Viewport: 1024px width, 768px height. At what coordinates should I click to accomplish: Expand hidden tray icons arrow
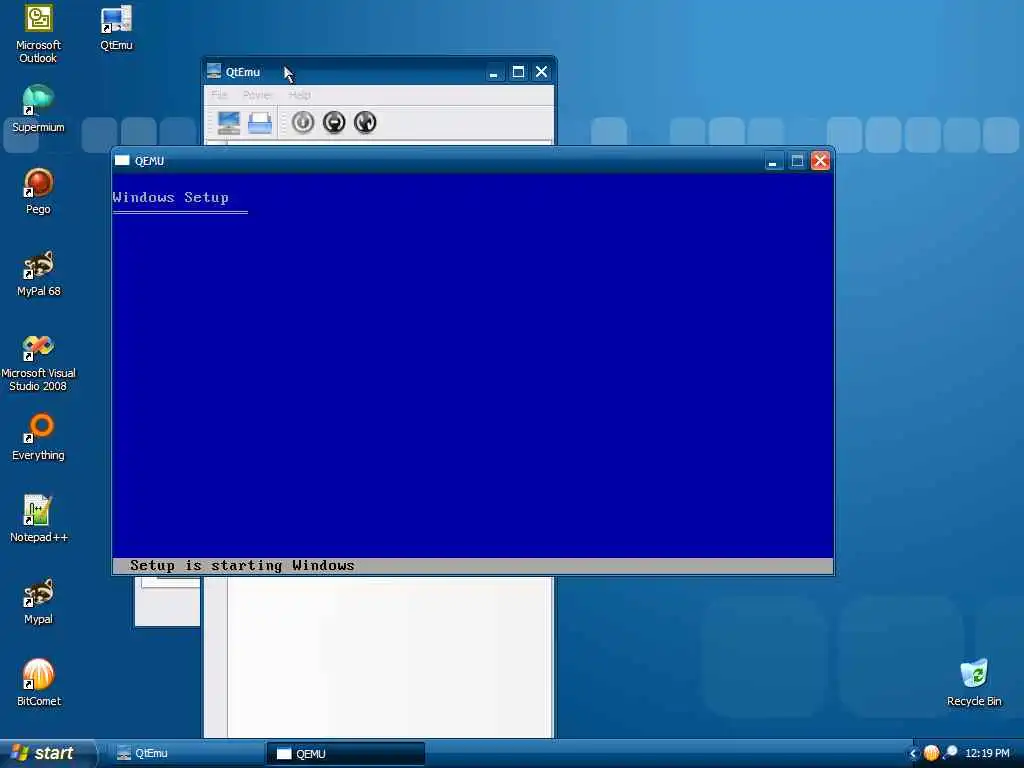coord(913,754)
